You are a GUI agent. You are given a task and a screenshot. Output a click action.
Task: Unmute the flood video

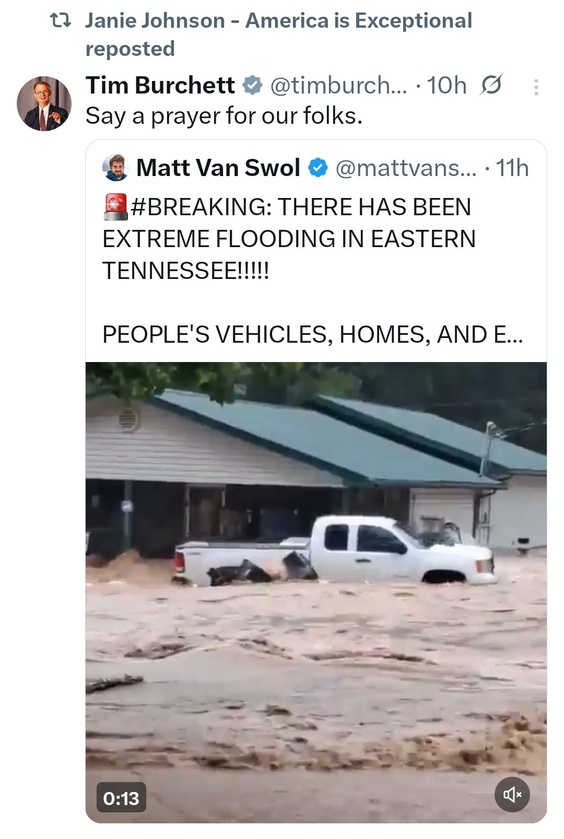[512, 795]
